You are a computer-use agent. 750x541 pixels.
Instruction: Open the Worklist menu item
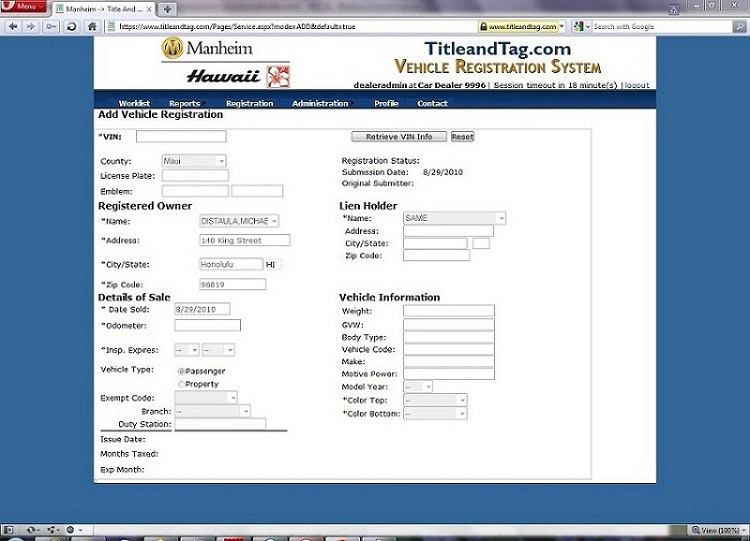[134, 103]
